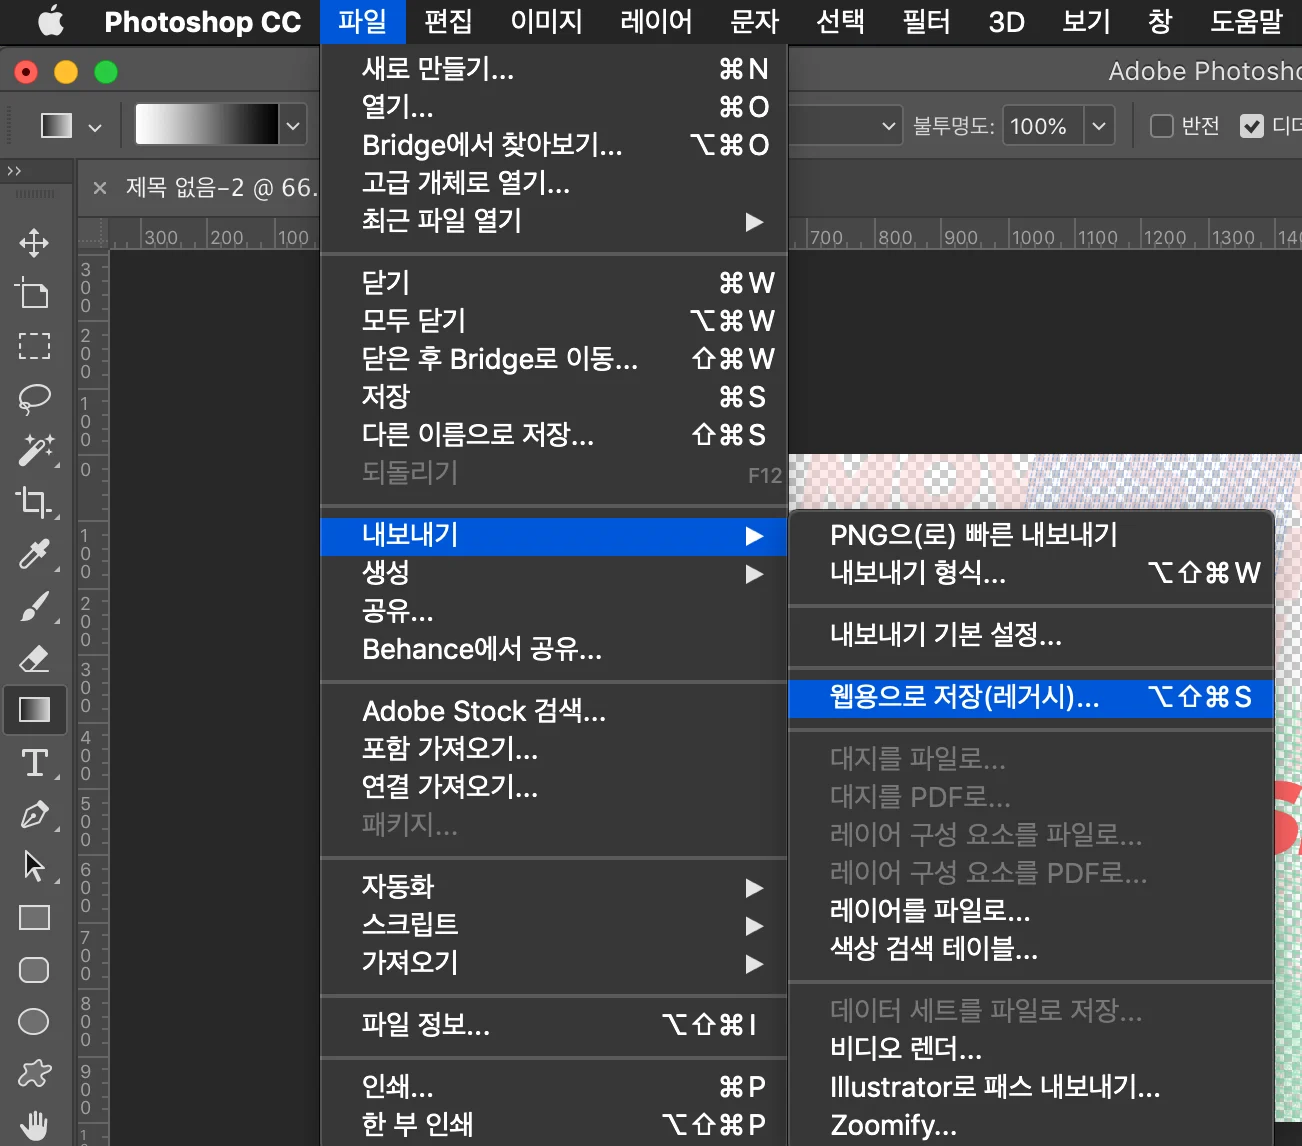
Task: Open the 편집 menu
Action: [x=448, y=21]
